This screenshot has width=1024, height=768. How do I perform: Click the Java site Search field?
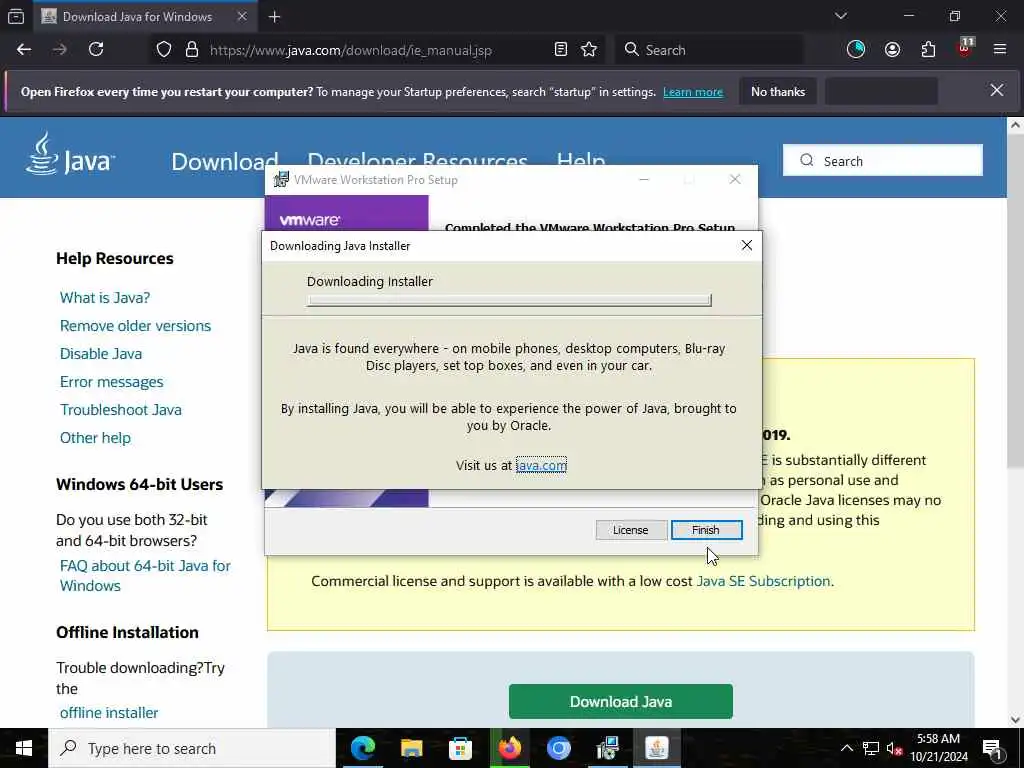[882, 161]
